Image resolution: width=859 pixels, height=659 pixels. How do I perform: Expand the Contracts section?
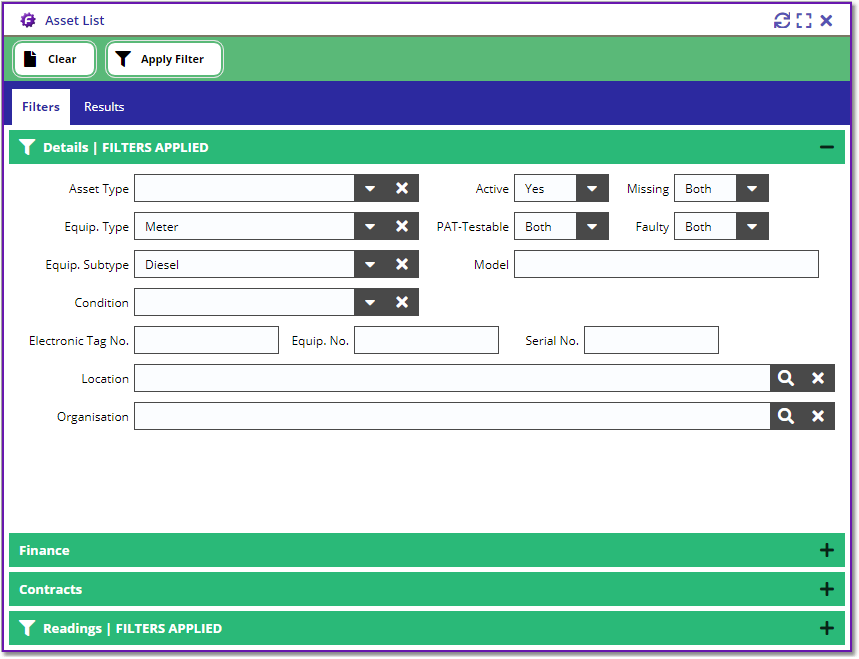tap(827, 589)
